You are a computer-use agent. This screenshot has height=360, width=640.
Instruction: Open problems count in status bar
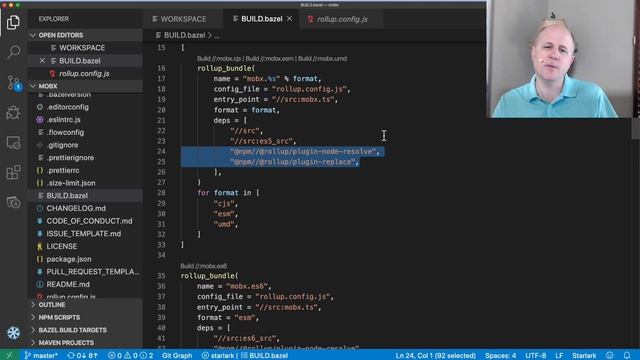[131, 356]
